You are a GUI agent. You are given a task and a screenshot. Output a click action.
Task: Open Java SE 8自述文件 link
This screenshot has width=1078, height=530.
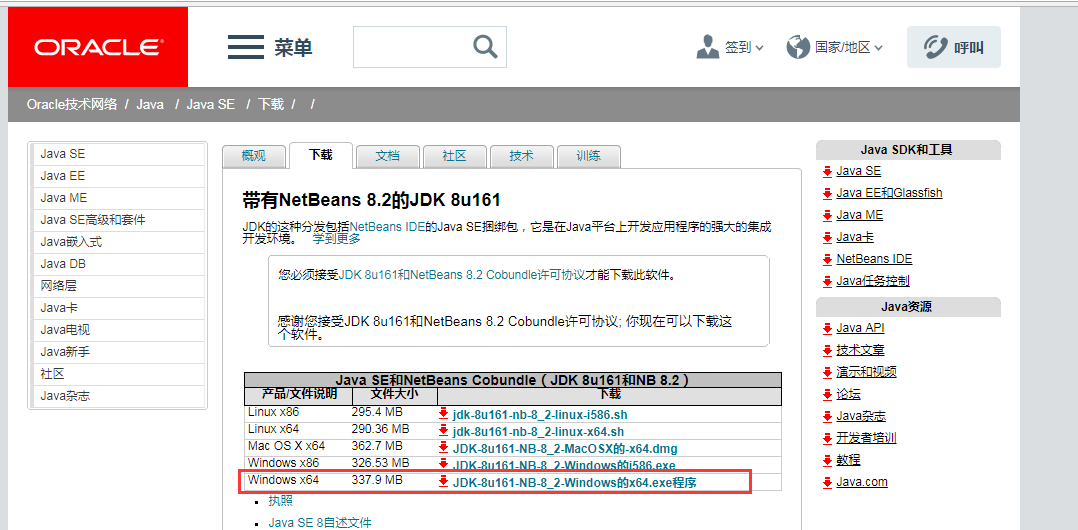[320, 523]
